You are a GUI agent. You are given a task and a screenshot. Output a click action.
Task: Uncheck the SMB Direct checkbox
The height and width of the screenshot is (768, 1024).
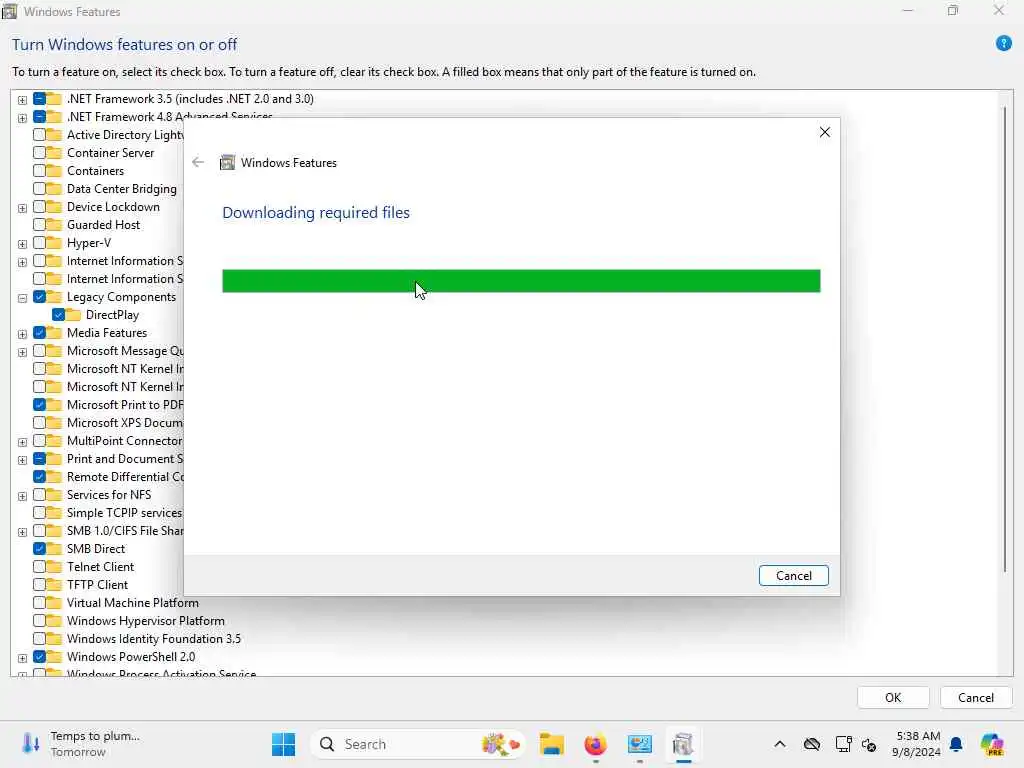[39, 549]
